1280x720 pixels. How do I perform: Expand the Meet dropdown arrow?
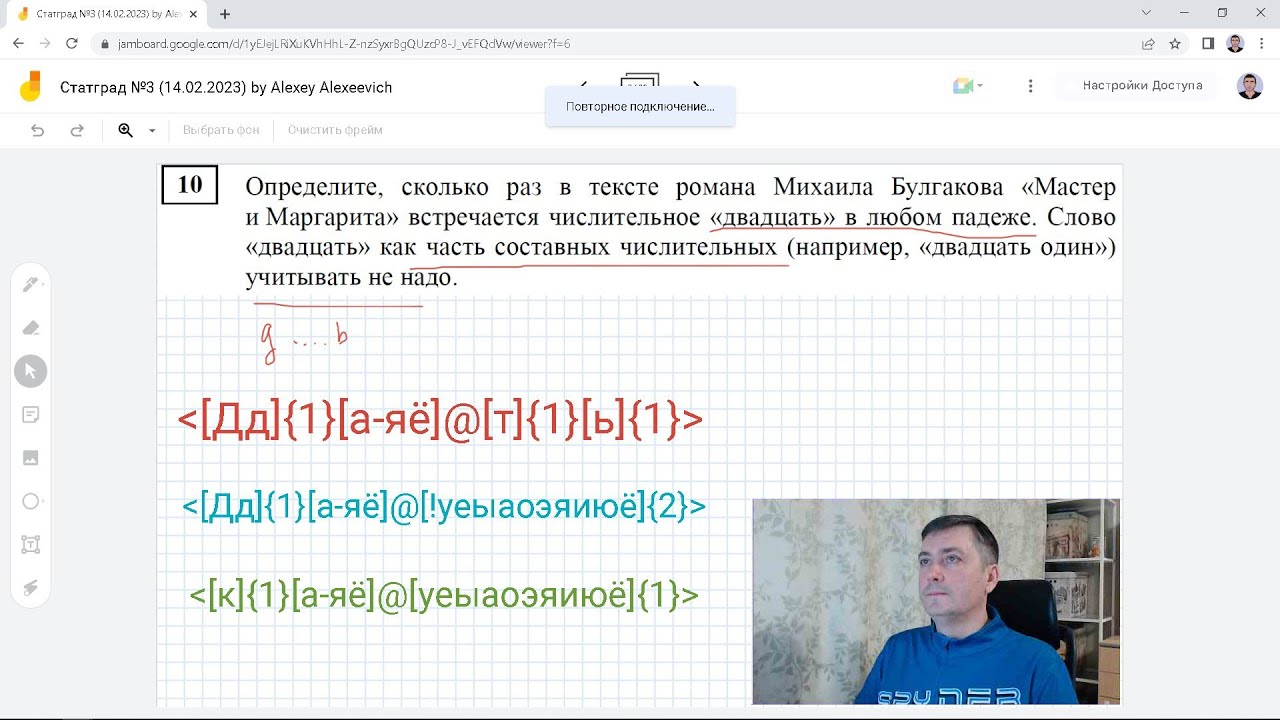tap(980, 86)
